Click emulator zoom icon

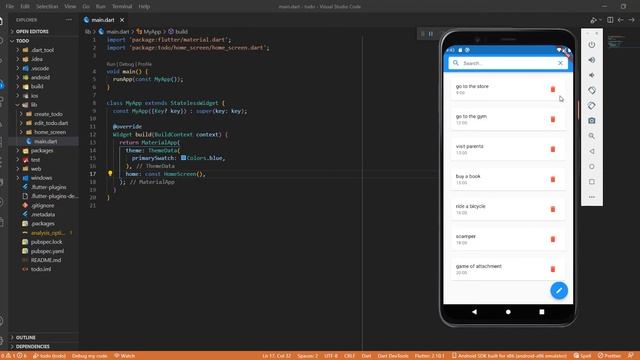pyautogui.click(x=591, y=136)
